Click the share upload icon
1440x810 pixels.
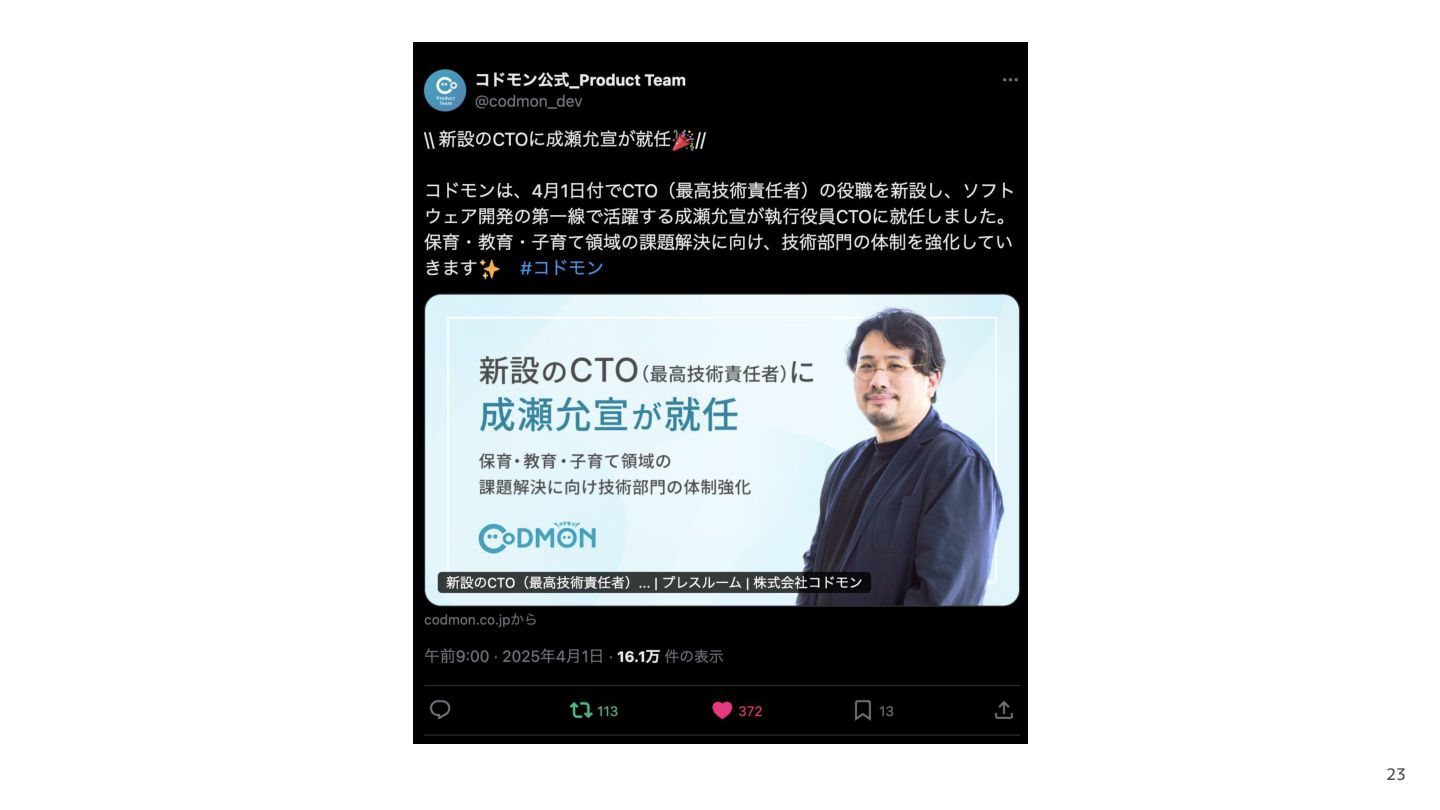point(1004,710)
